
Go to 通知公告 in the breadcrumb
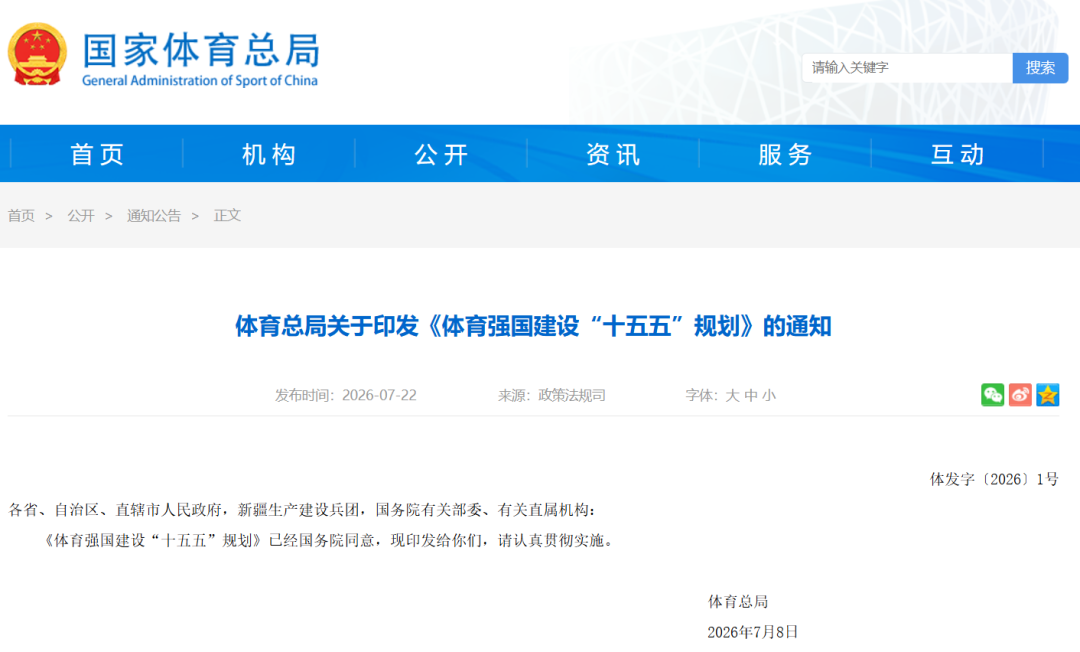pyautogui.click(x=154, y=215)
